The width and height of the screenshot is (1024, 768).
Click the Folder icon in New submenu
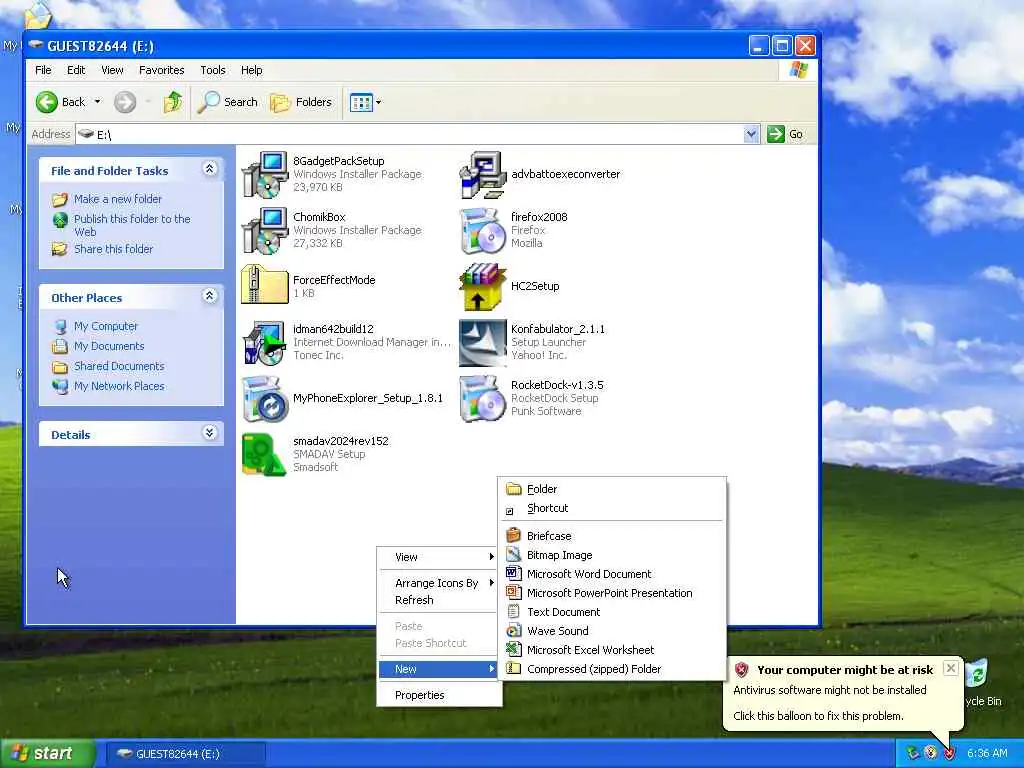pyautogui.click(x=514, y=489)
